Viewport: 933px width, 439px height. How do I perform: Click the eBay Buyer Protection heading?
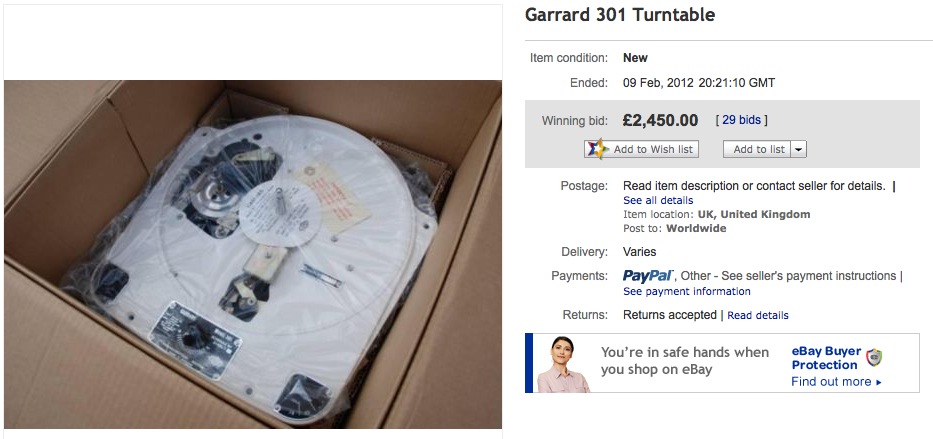[x=826, y=358]
